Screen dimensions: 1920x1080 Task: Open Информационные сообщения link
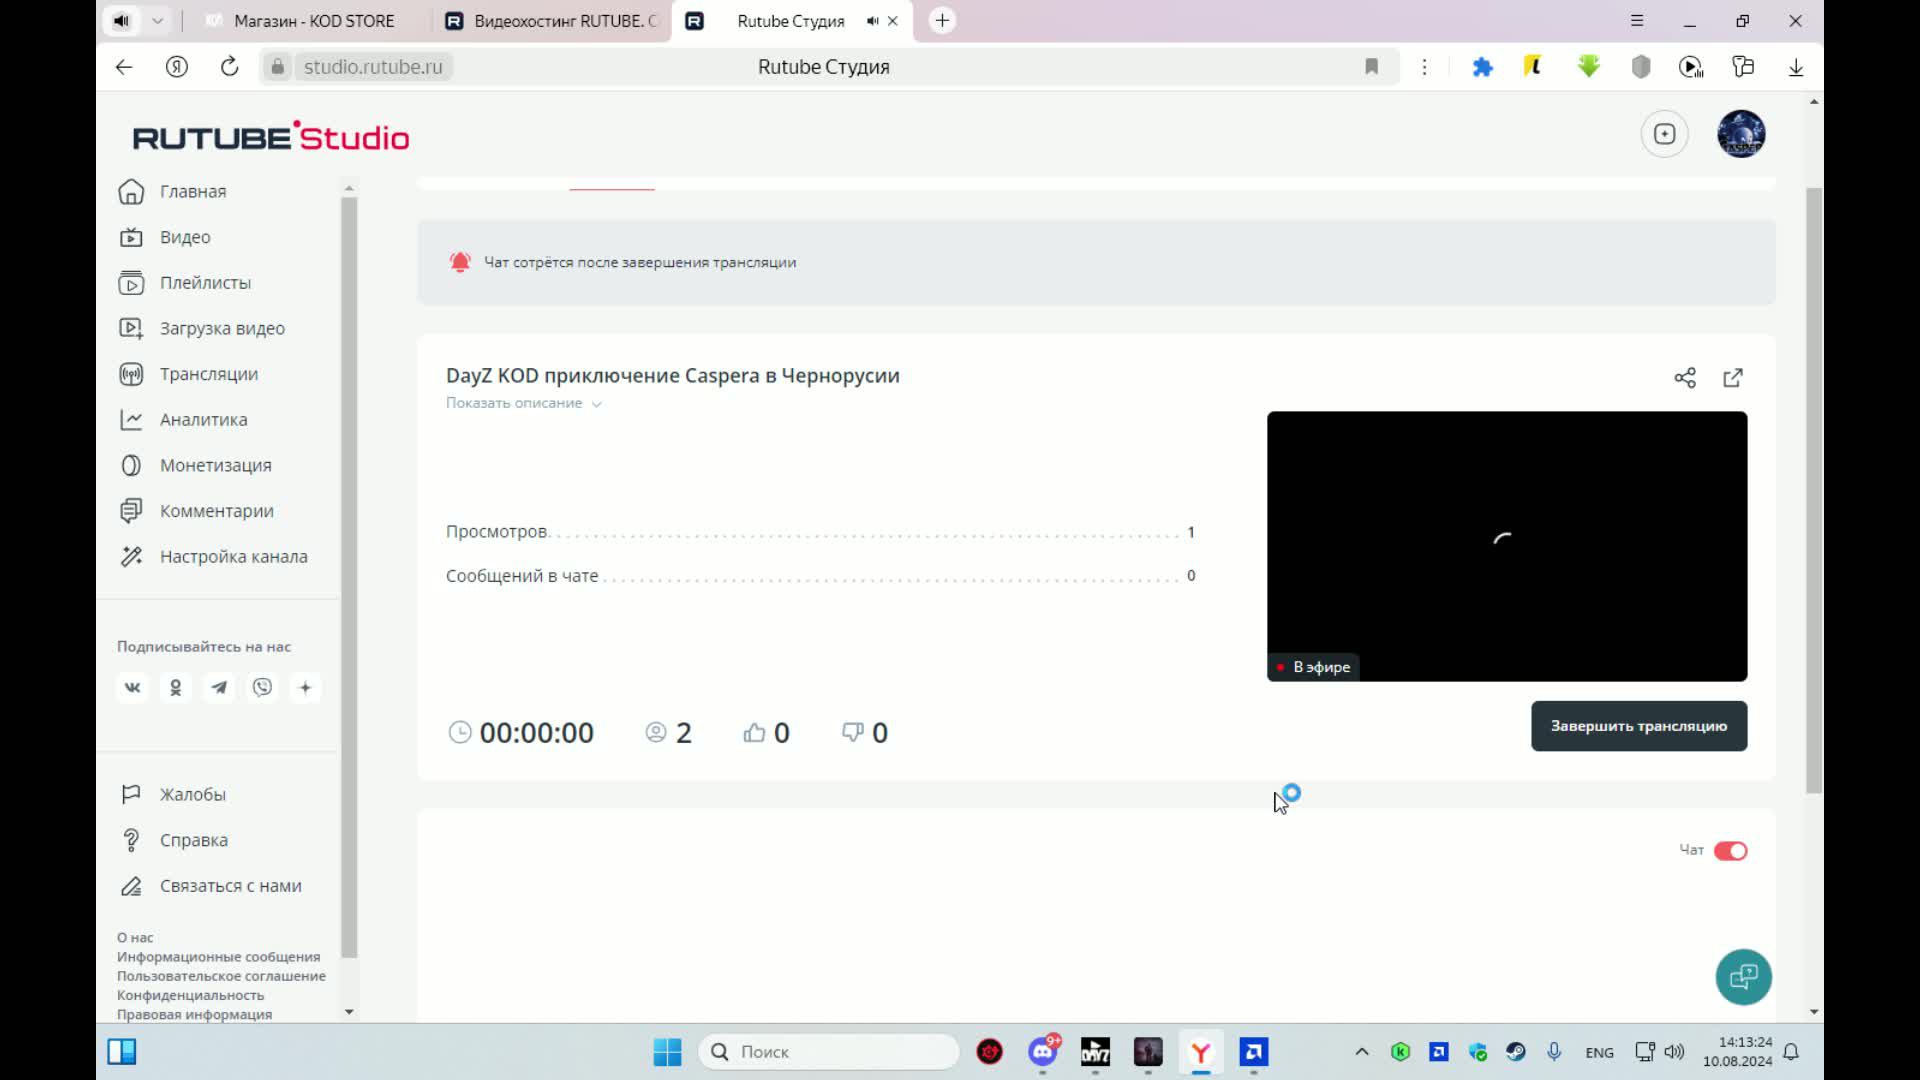(x=218, y=957)
